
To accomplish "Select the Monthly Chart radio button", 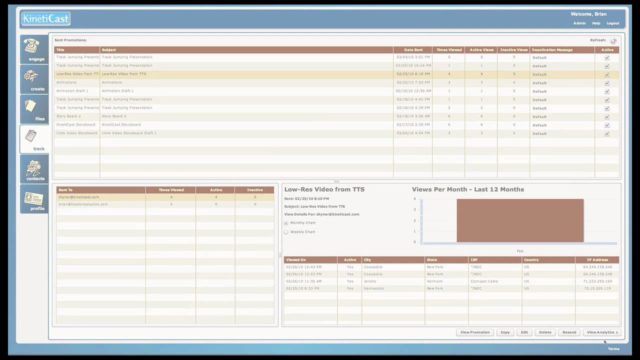I will [x=286, y=223].
